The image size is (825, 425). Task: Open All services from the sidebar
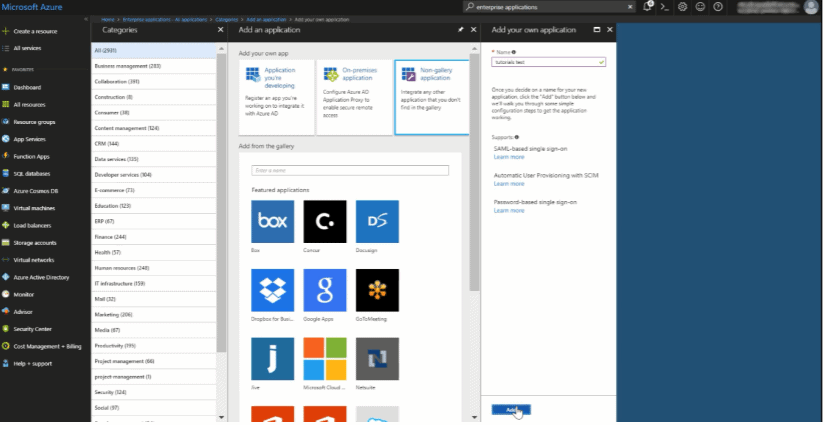(27, 48)
